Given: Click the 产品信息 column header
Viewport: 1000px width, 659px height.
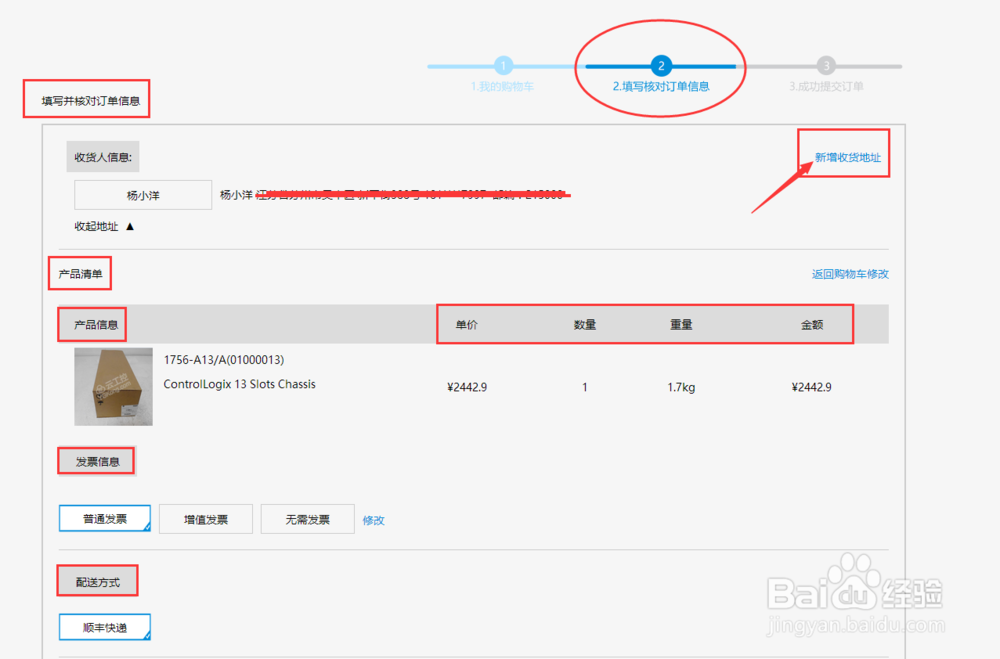Looking at the screenshot, I should 96,325.
